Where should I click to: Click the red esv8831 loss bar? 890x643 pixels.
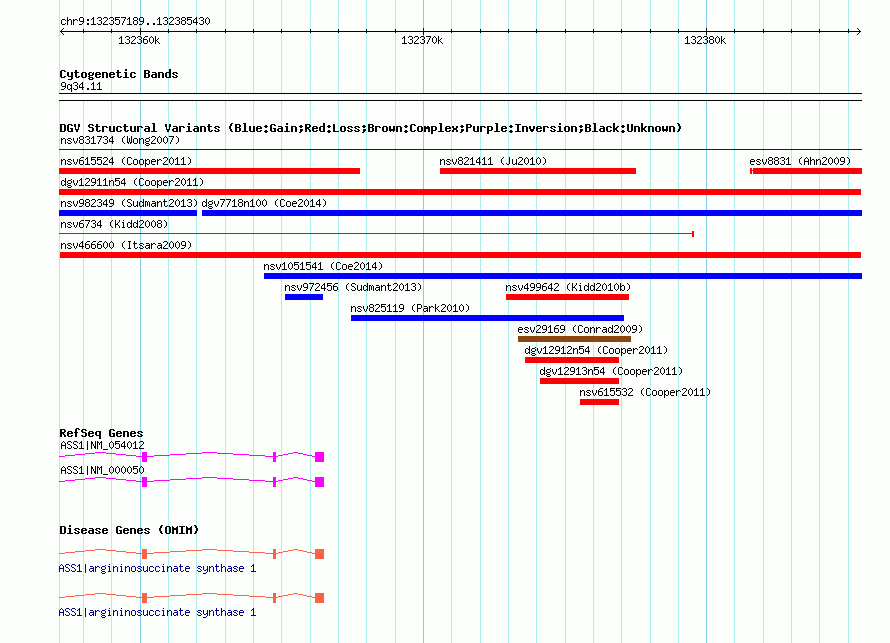coord(806,171)
